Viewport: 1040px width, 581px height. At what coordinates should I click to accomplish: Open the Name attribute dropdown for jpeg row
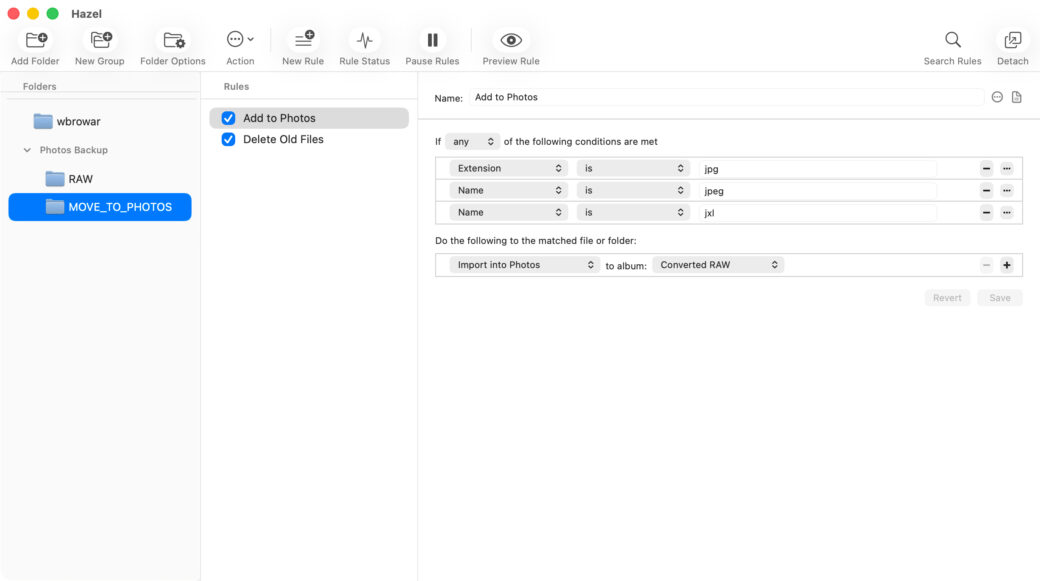pos(508,190)
